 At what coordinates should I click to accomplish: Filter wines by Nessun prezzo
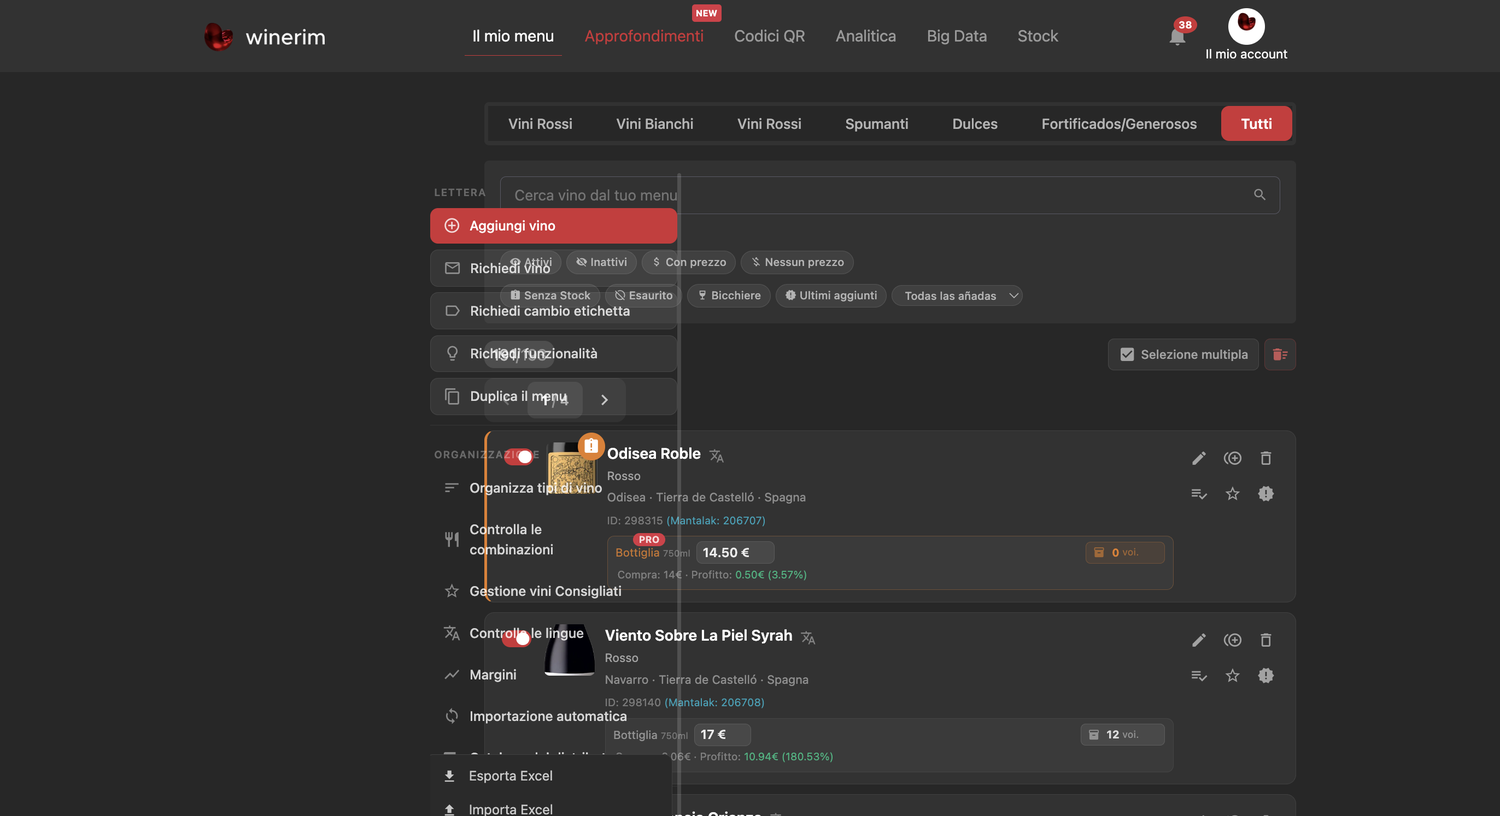tap(797, 262)
